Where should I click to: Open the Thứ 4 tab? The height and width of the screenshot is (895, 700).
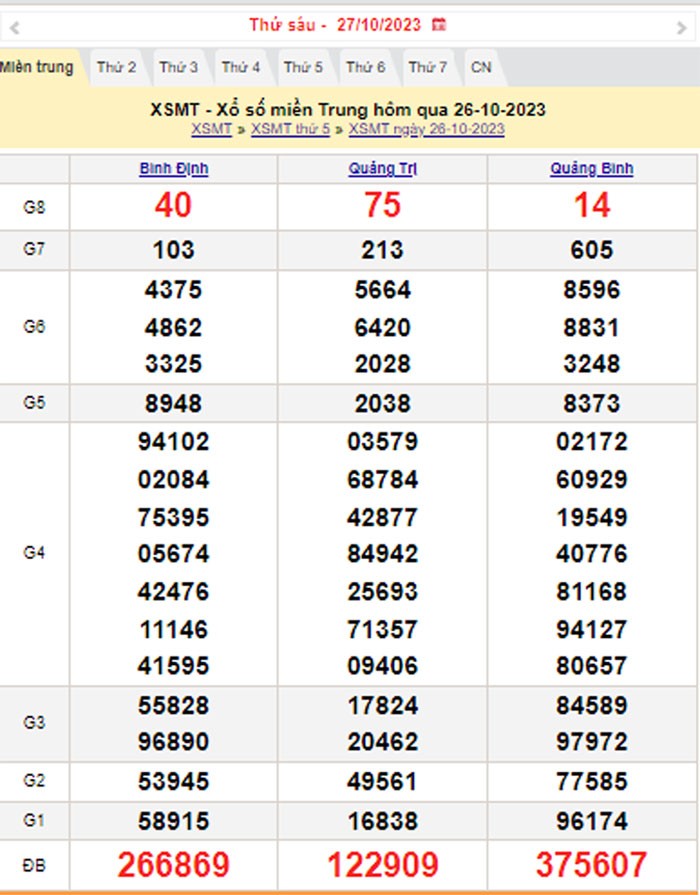[x=240, y=67]
